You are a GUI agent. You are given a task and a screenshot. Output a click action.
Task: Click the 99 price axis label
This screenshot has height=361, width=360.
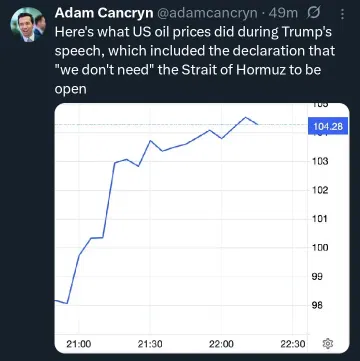coord(318,276)
